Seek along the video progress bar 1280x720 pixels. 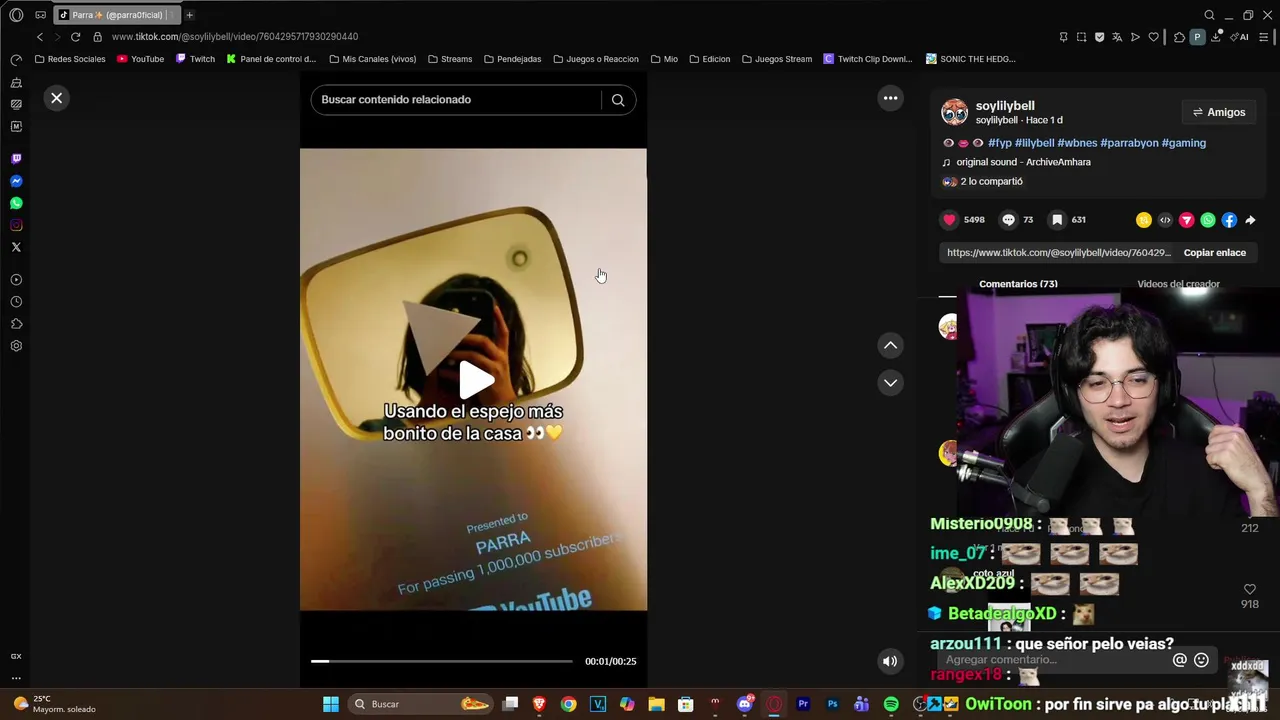(x=441, y=661)
